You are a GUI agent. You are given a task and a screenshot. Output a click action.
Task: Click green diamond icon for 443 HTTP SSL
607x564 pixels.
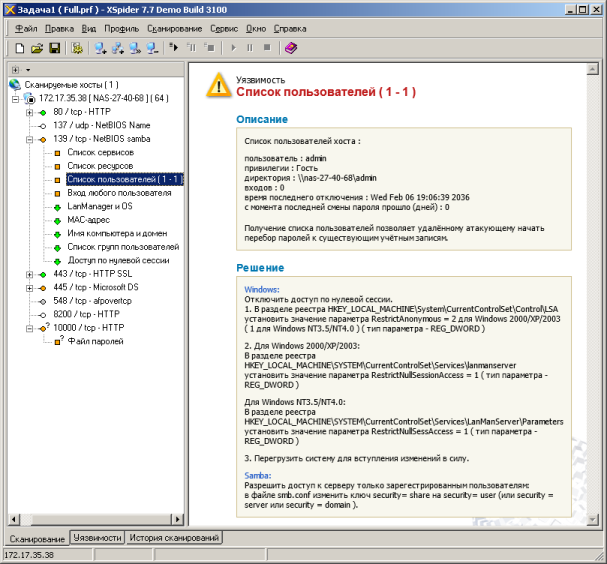pos(43,274)
